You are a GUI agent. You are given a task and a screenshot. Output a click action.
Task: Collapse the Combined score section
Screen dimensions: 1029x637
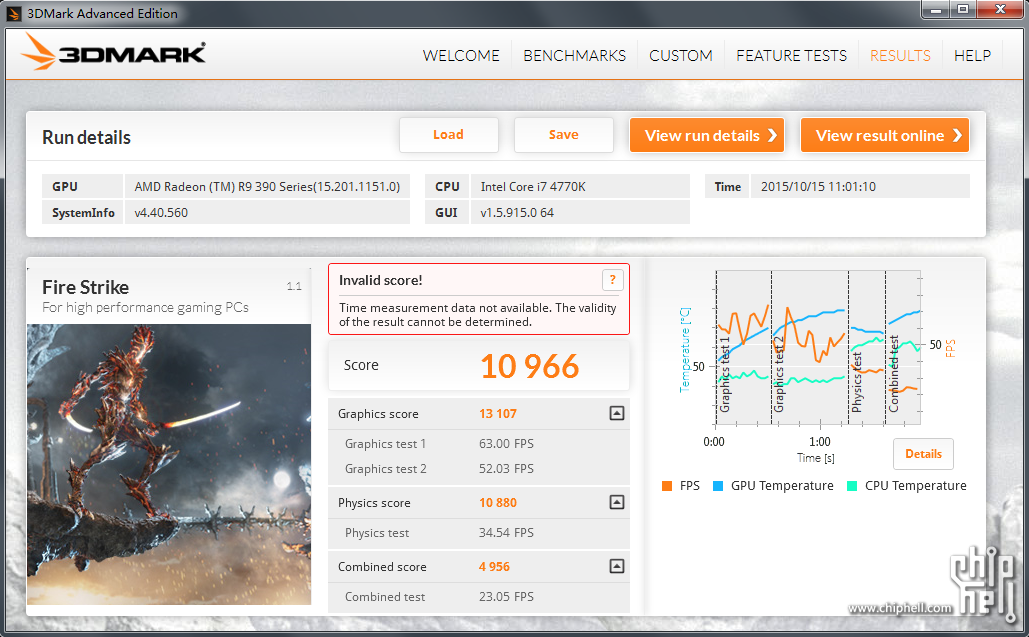click(617, 566)
